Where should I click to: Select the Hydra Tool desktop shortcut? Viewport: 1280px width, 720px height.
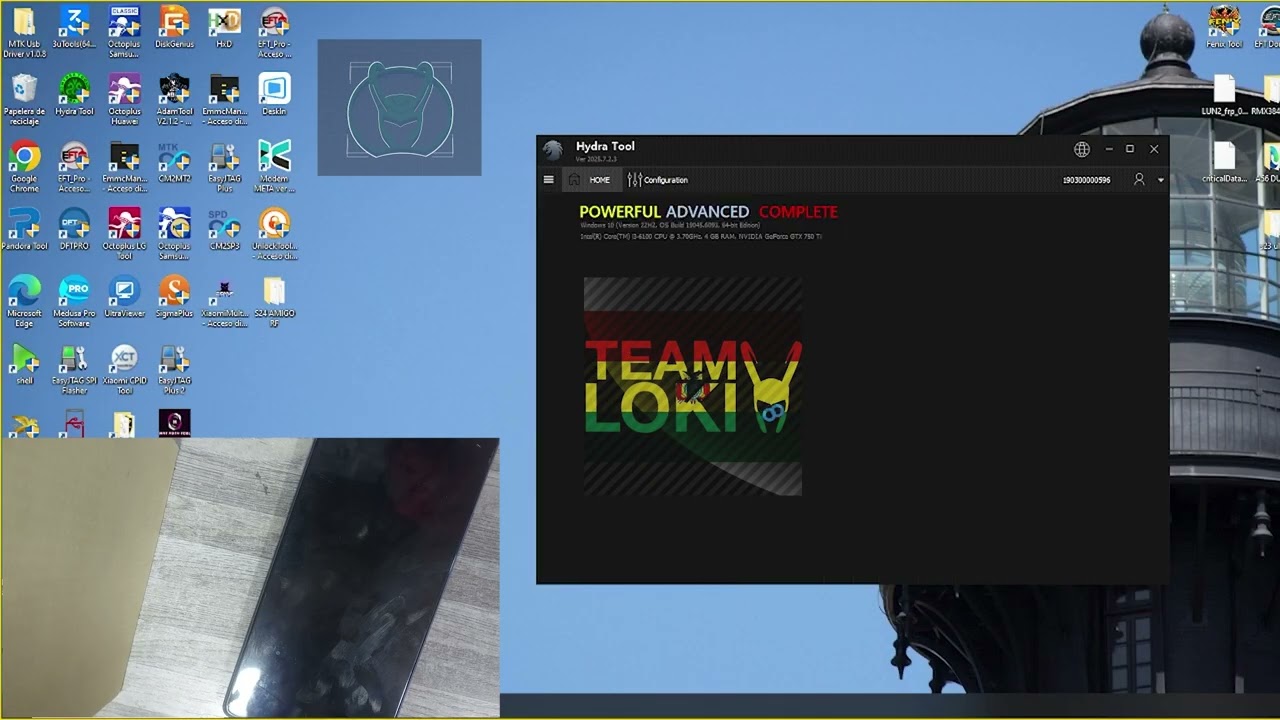[74, 95]
